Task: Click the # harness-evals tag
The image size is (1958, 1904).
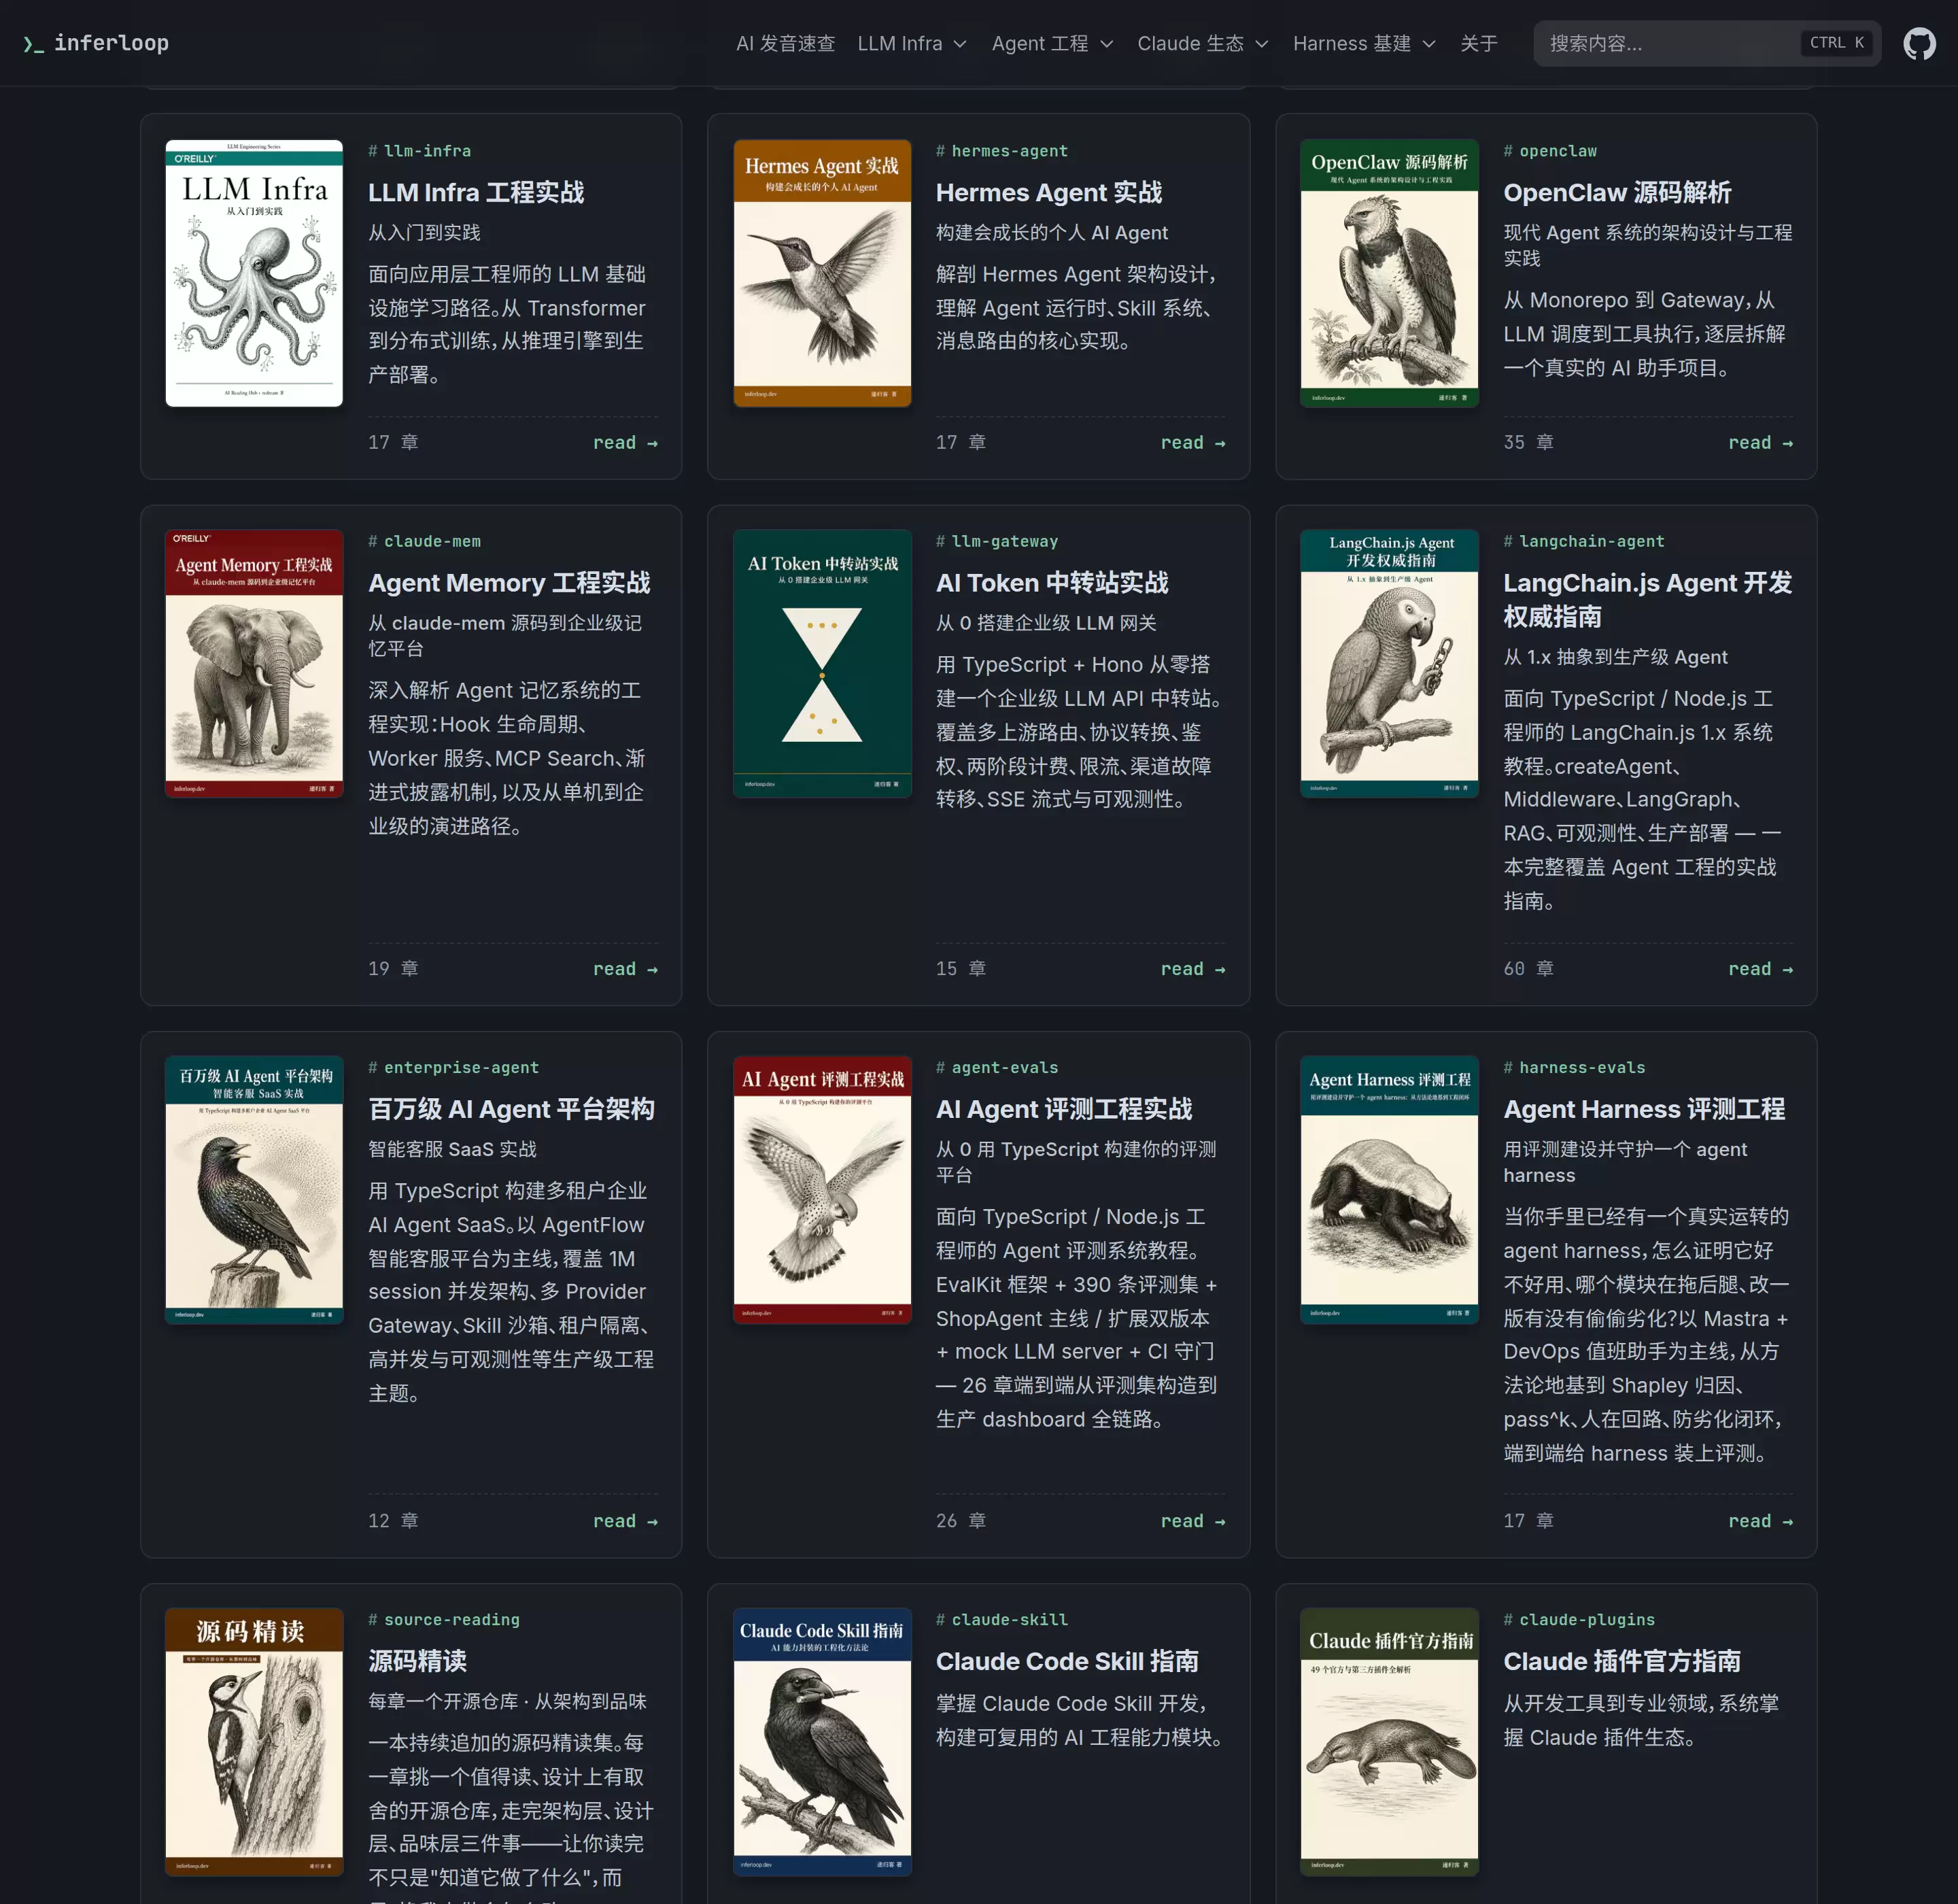Action: pos(1574,1068)
